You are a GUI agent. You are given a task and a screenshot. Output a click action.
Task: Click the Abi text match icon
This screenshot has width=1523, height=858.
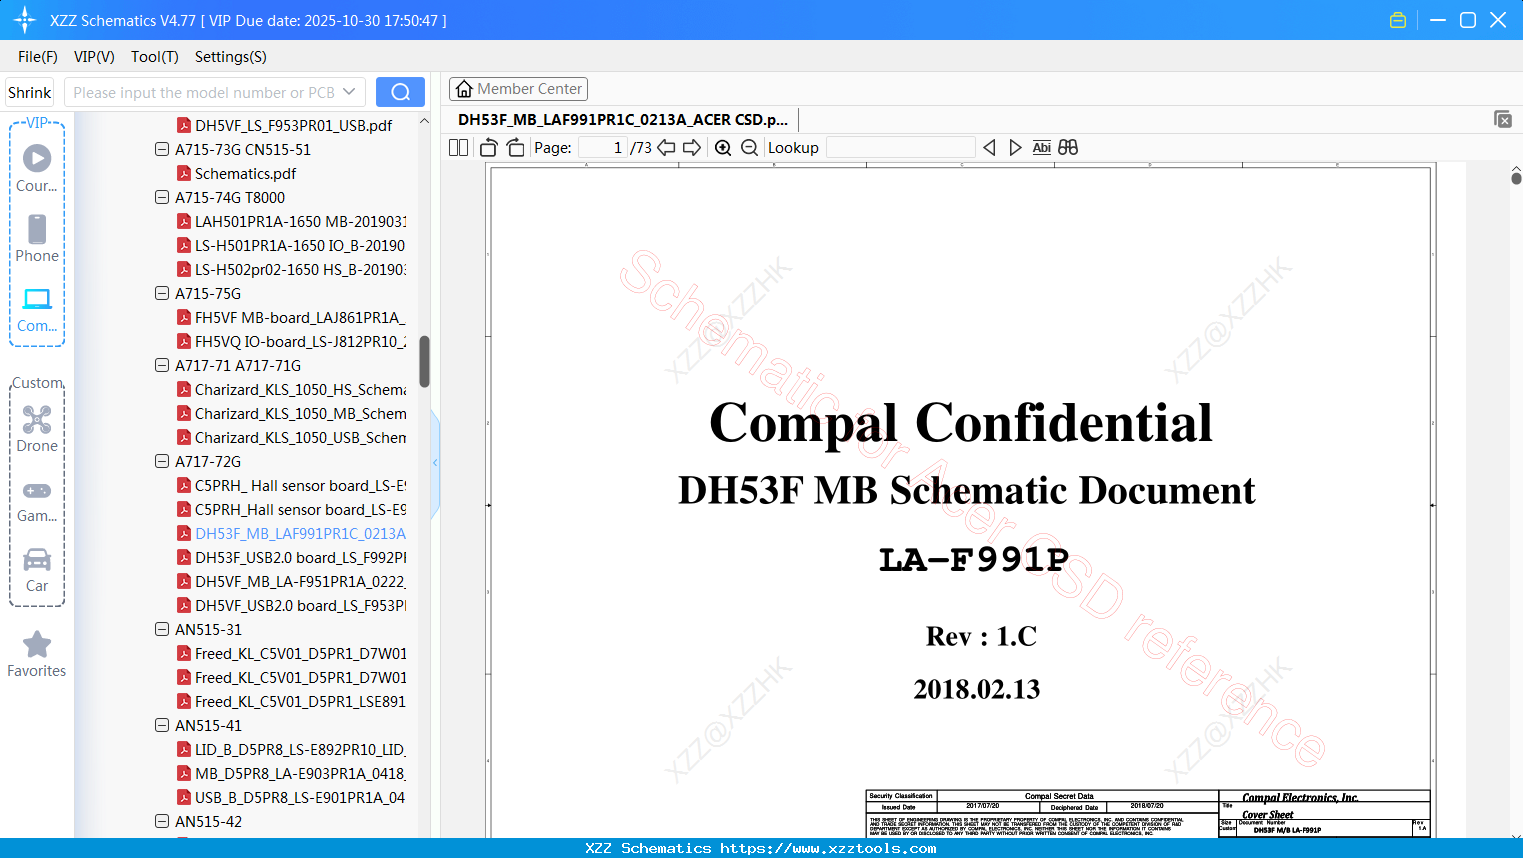point(1042,148)
